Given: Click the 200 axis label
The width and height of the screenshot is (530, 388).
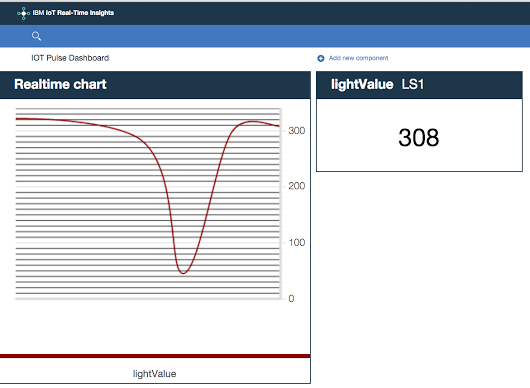Looking at the screenshot, I should tap(296, 186).
